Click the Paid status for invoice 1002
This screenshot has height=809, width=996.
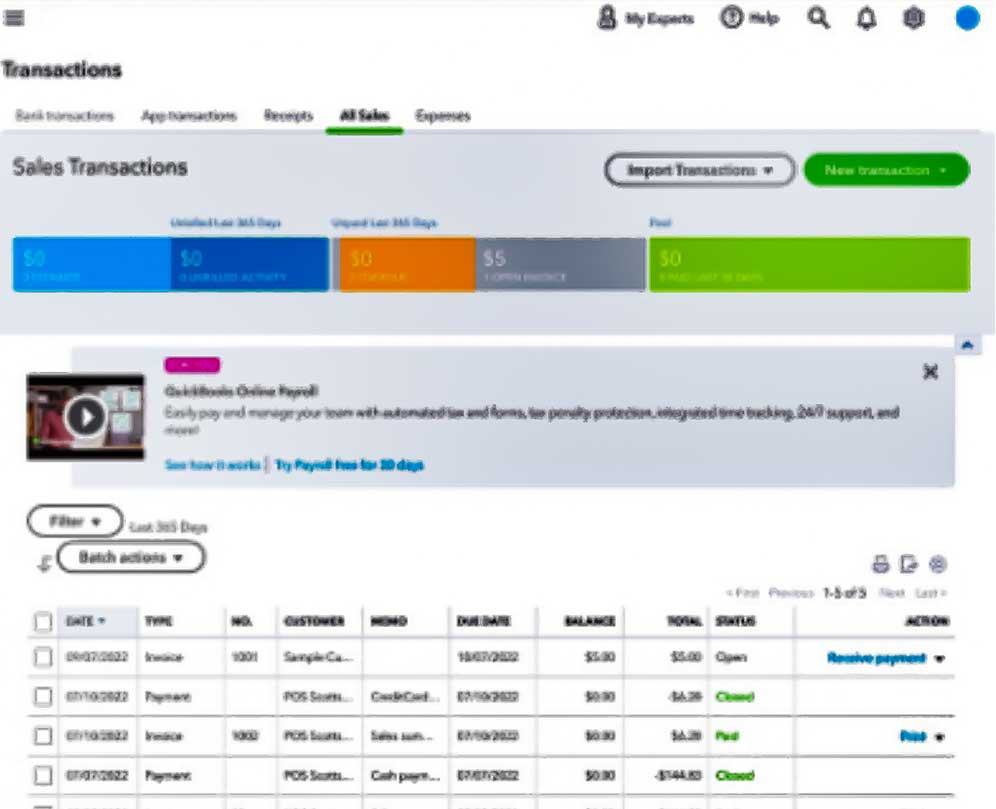coord(727,736)
